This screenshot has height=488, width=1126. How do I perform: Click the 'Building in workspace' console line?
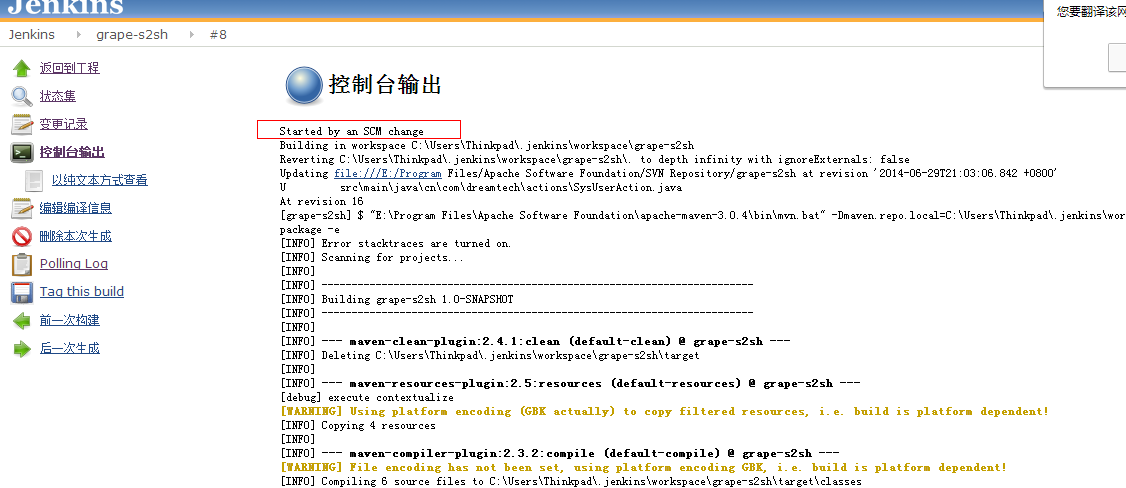click(487, 146)
